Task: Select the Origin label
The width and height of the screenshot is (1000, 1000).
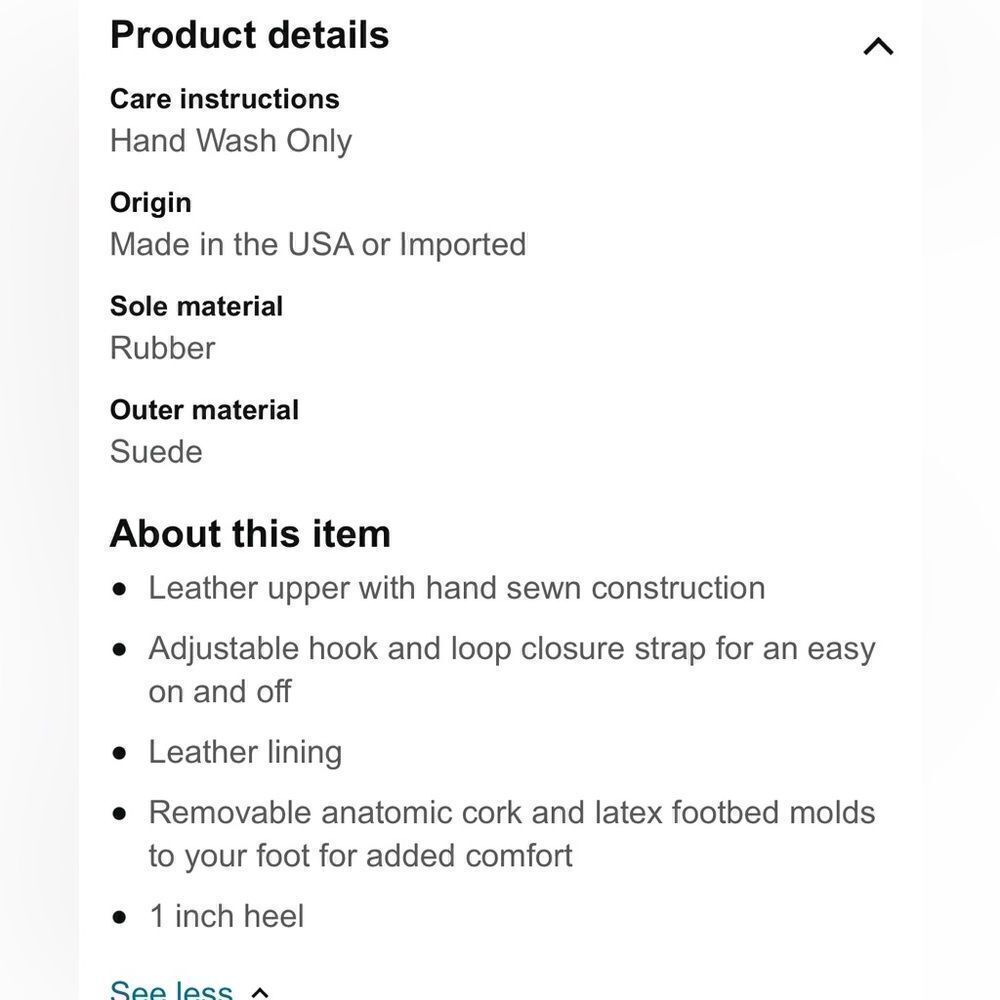Action: [150, 202]
